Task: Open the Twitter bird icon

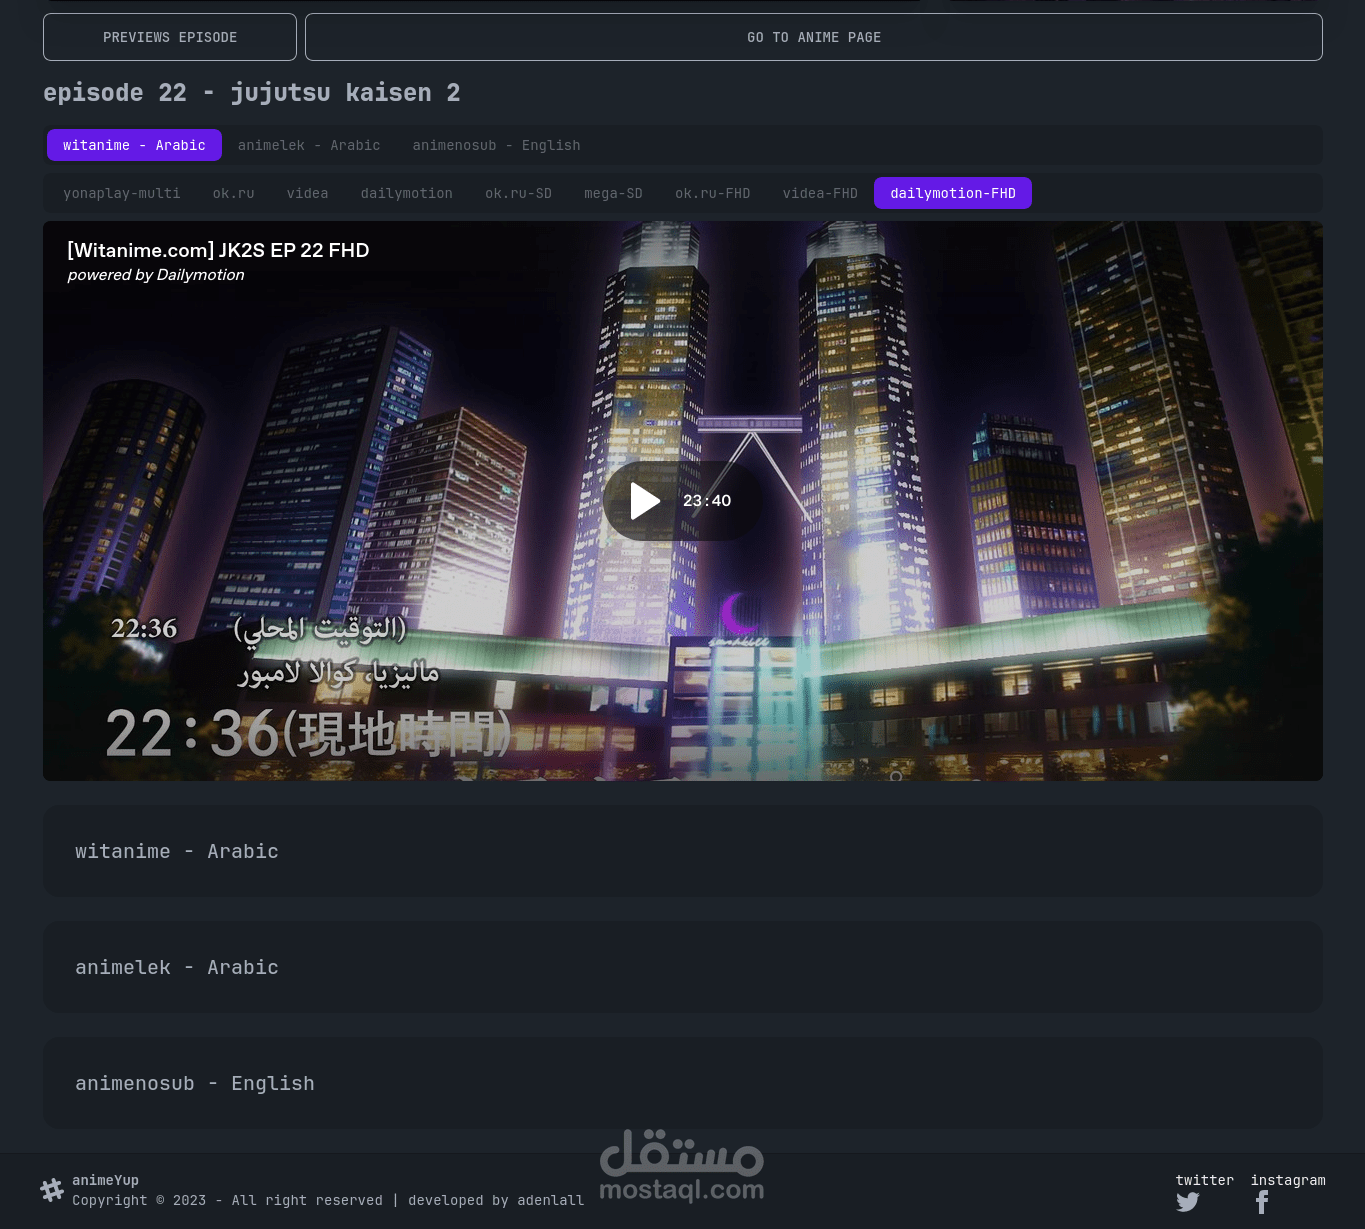Action: [x=1188, y=1202]
